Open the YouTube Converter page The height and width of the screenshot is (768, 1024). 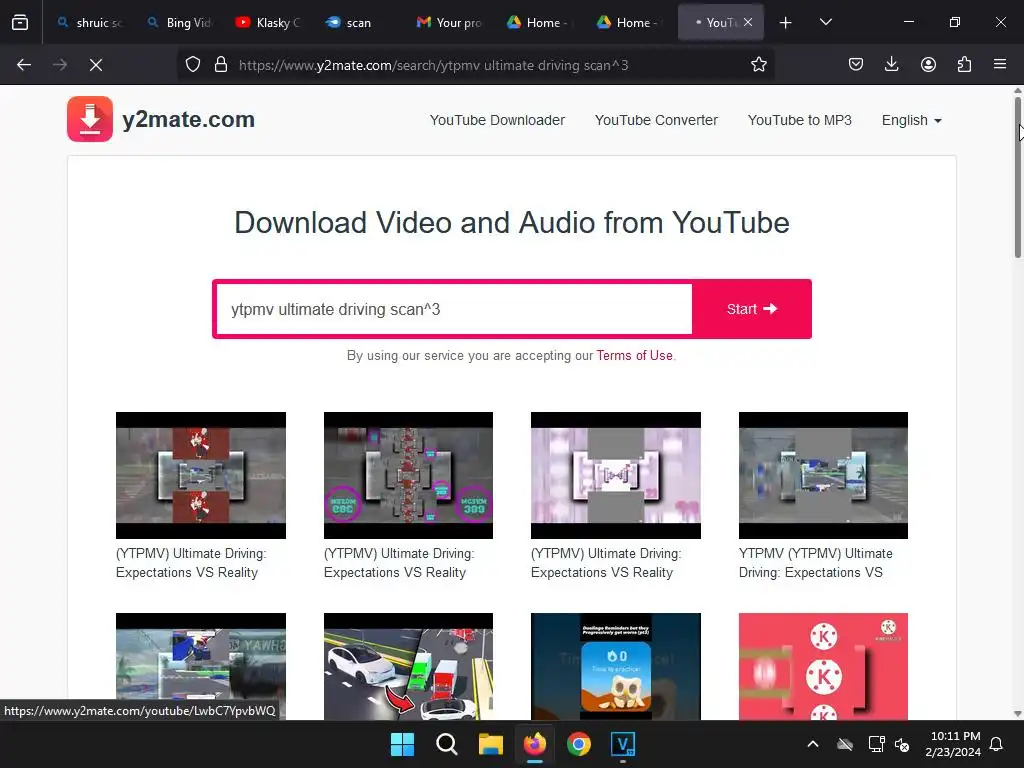pos(656,120)
